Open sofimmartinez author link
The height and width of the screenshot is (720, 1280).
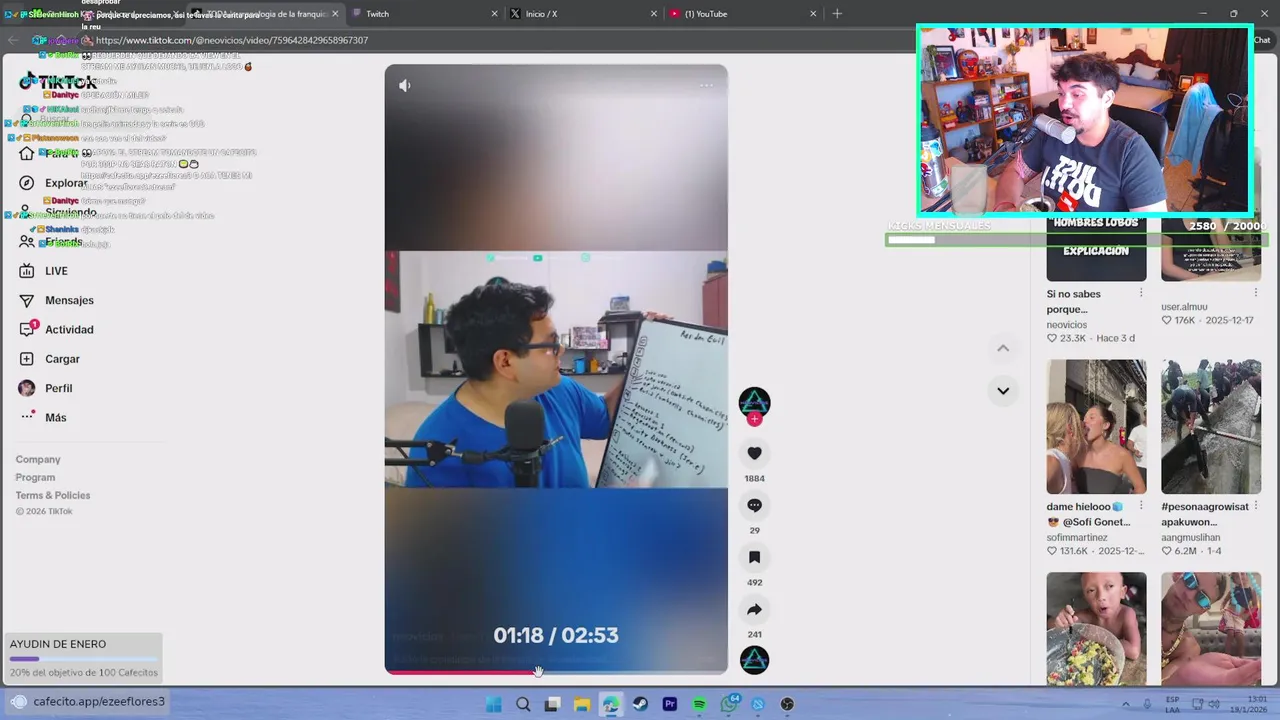point(1077,537)
